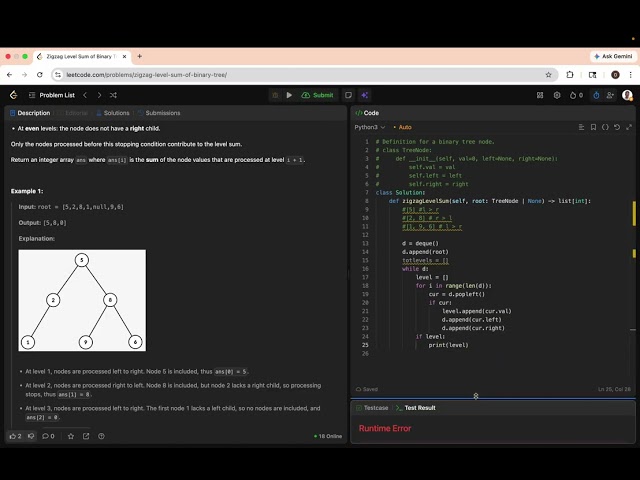Click the LeetCode logo icon
640x480 pixels.
coord(13,95)
